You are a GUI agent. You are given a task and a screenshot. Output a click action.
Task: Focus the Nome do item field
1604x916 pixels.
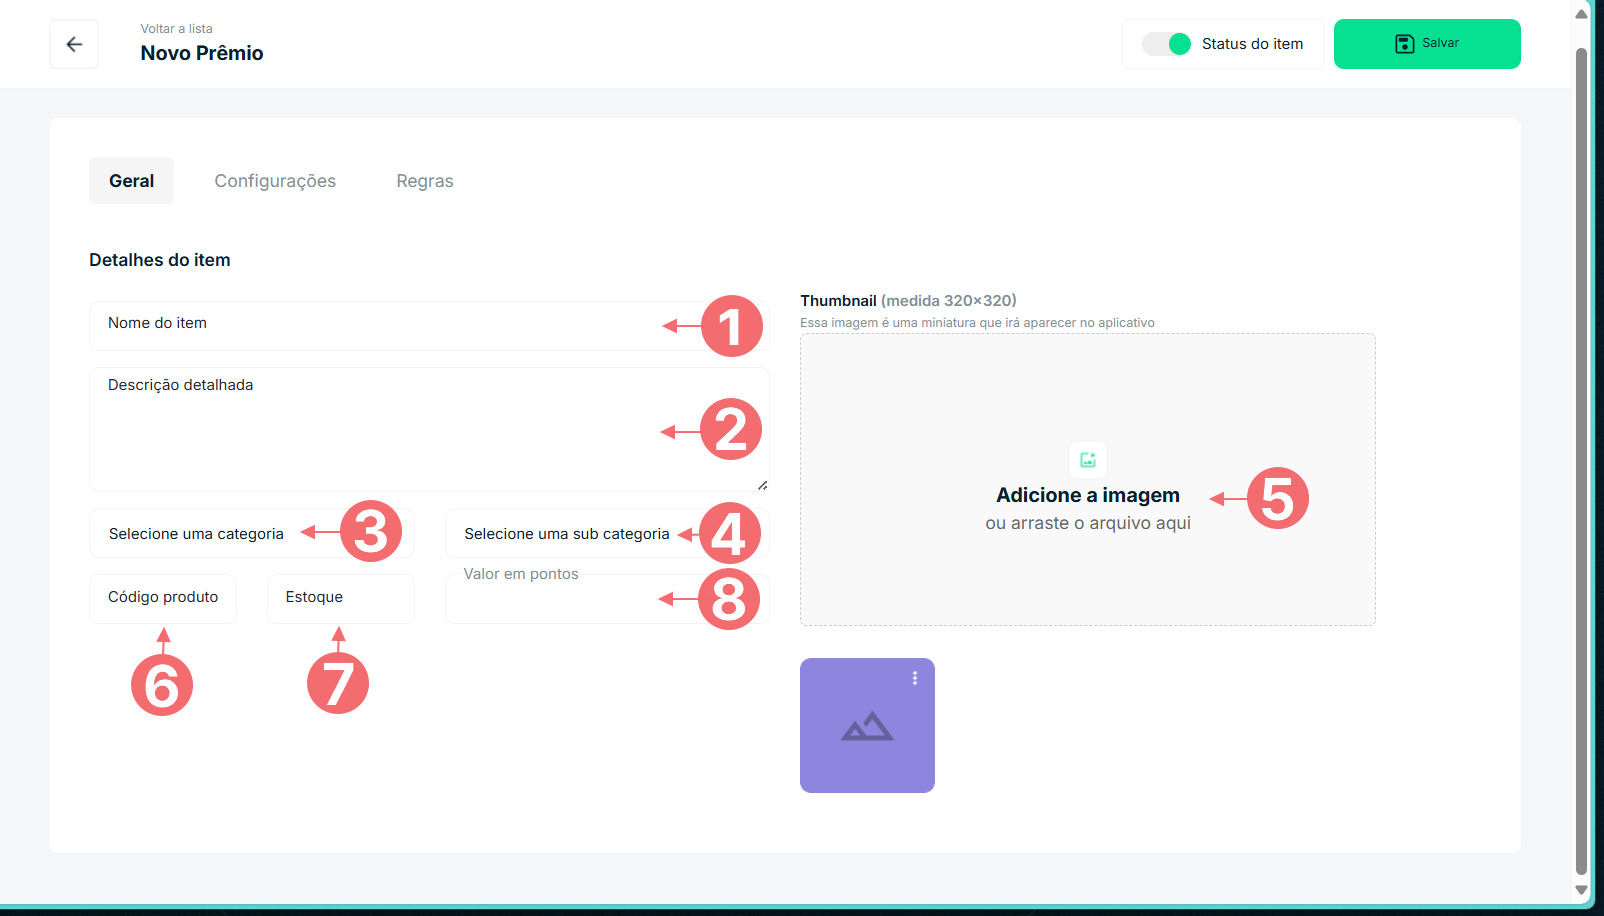(x=380, y=325)
